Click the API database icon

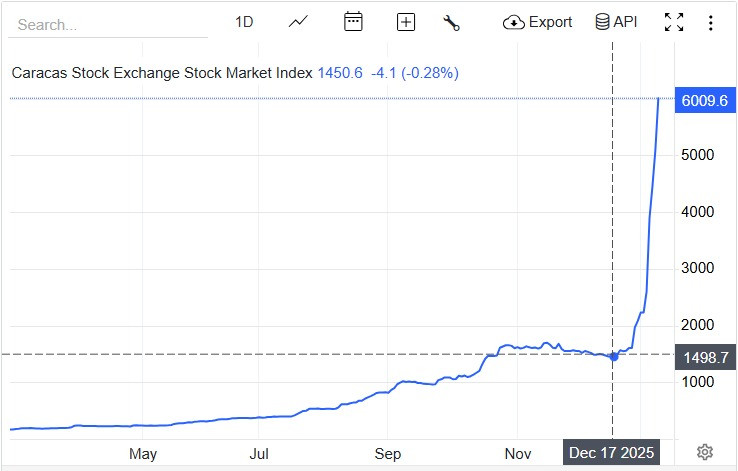tap(602, 22)
